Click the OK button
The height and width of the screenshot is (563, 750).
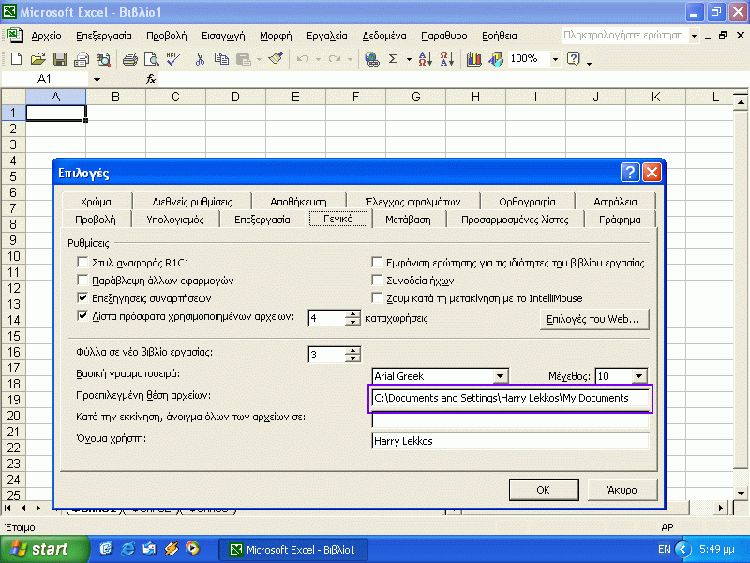click(x=543, y=490)
